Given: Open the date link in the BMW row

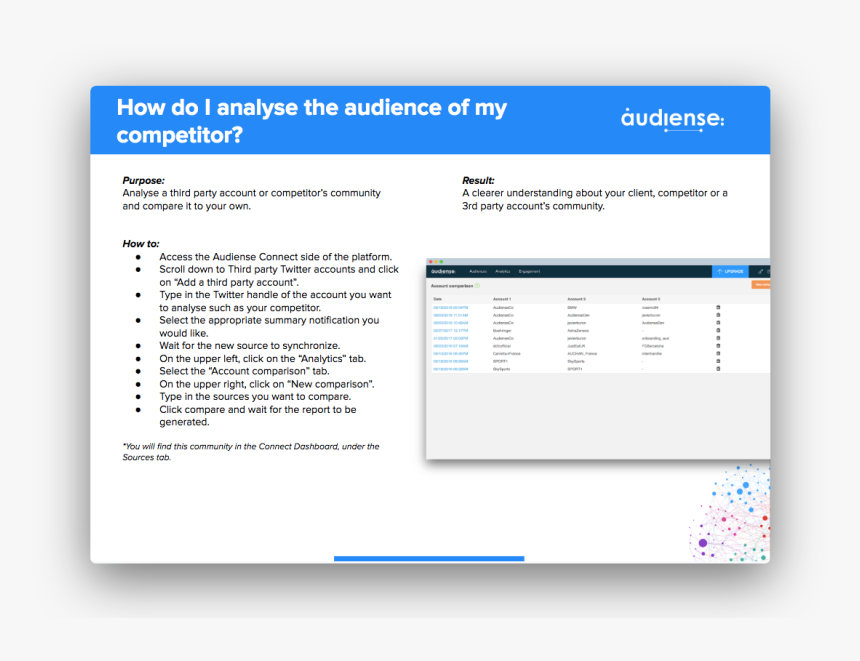Looking at the screenshot, I should click(x=450, y=308).
